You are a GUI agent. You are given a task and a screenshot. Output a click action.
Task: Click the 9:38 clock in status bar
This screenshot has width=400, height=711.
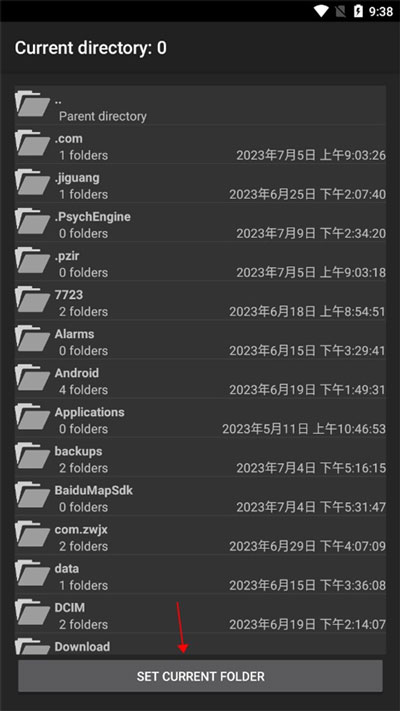381,11
